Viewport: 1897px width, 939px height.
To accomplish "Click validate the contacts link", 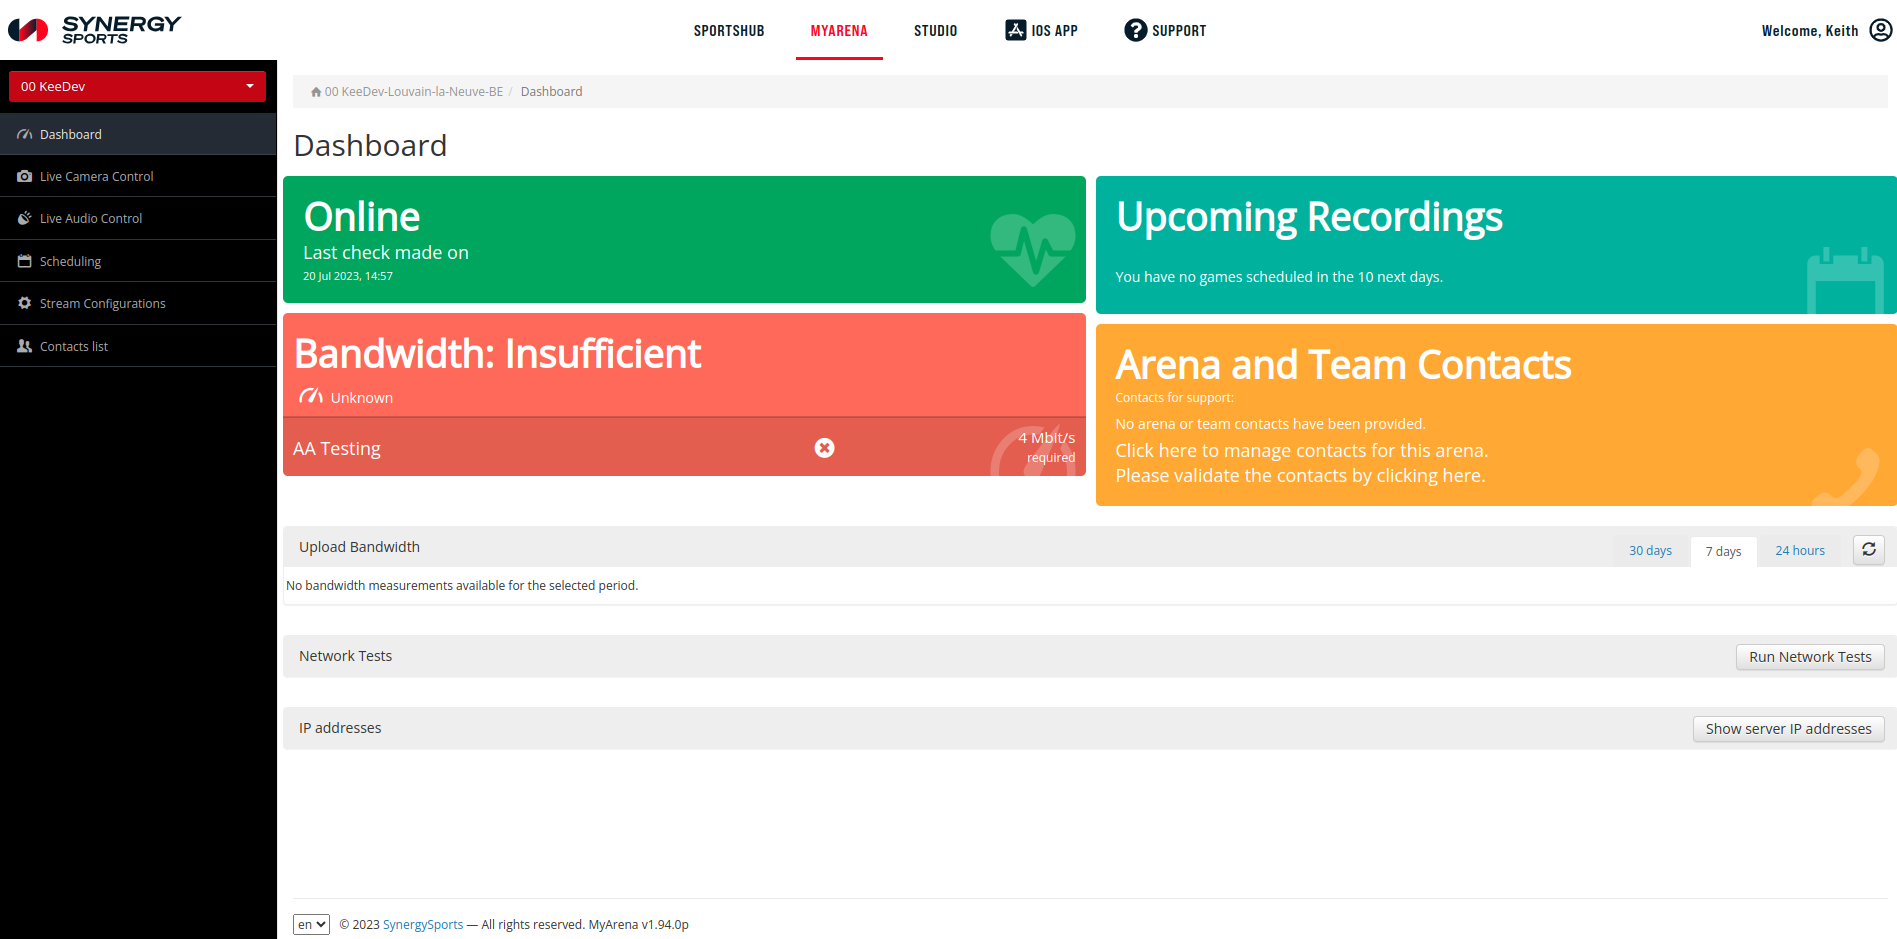I will [1300, 476].
